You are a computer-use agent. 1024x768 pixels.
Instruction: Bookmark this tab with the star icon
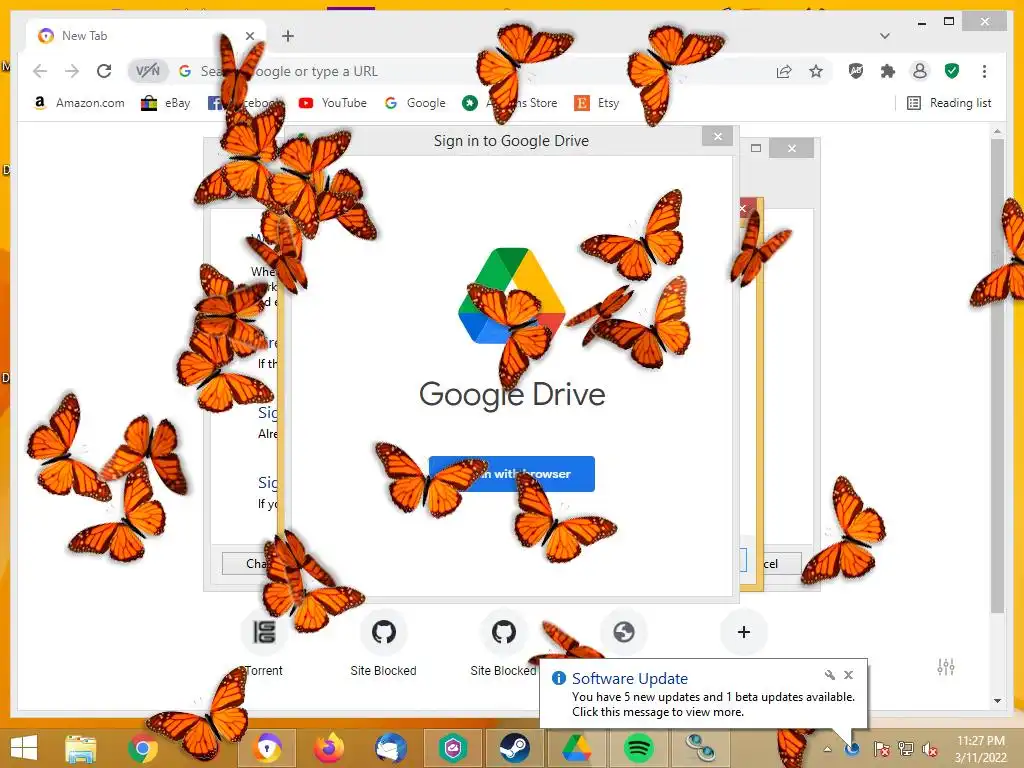click(816, 71)
